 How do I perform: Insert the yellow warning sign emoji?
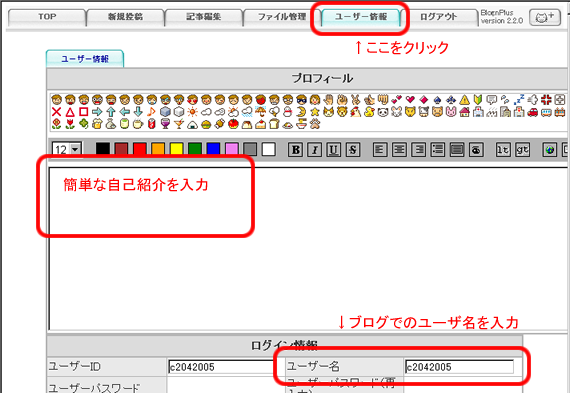tap(464, 99)
